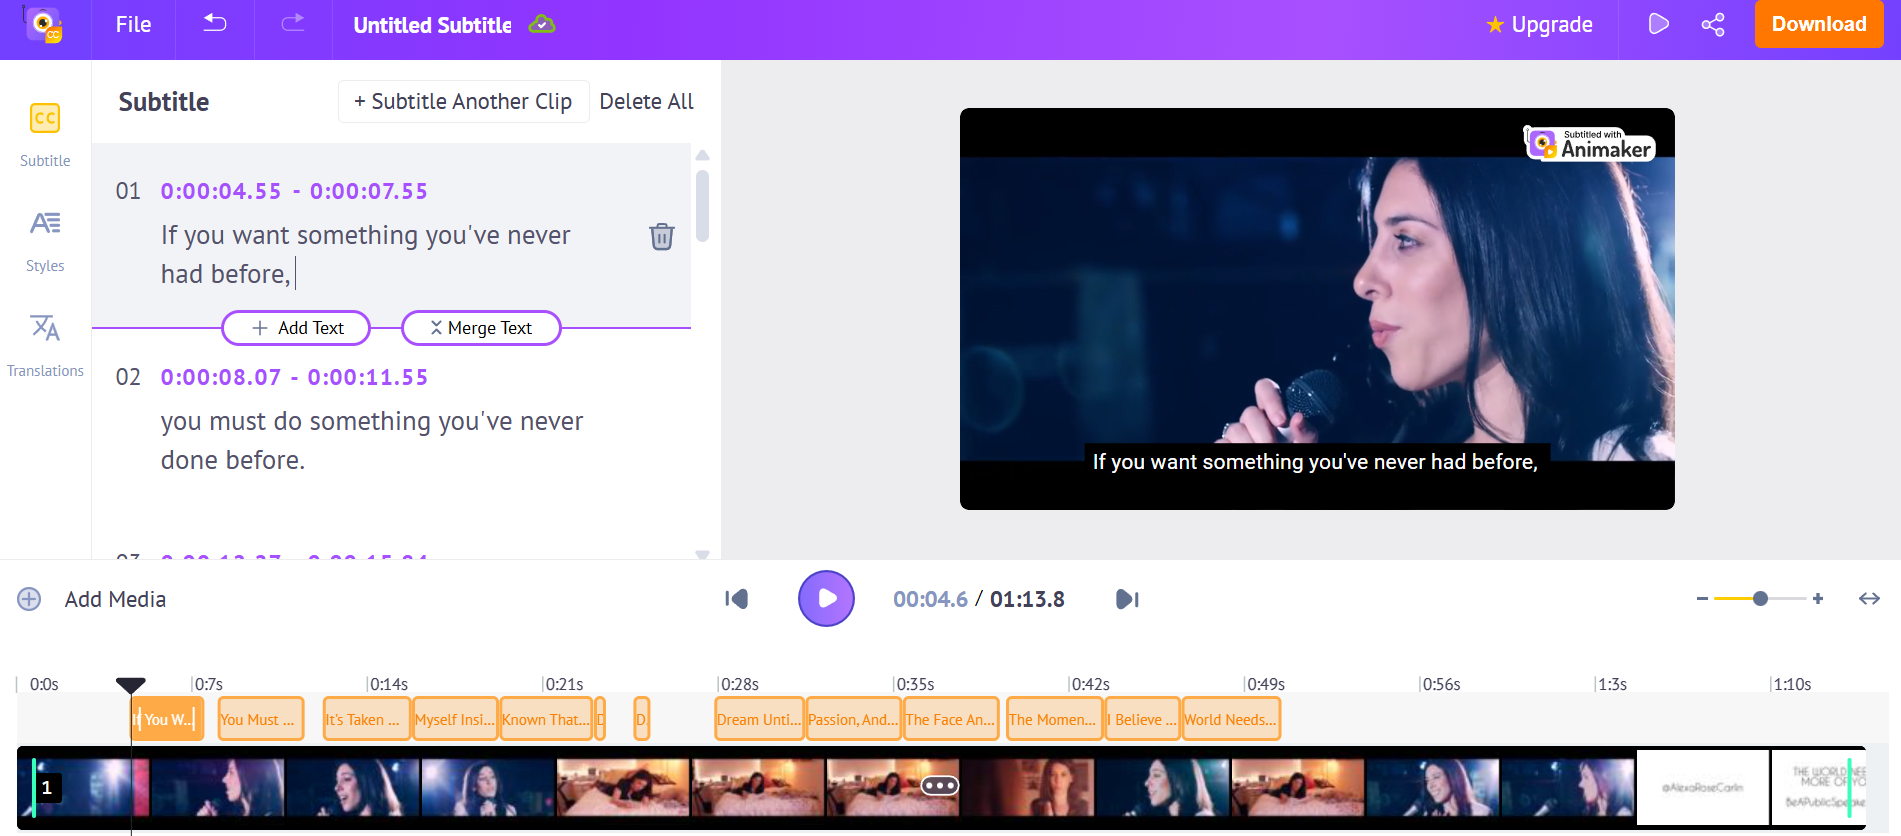This screenshot has height=836, width=1901.
Task: Click the Add Media plus icon
Action: (29, 599)
